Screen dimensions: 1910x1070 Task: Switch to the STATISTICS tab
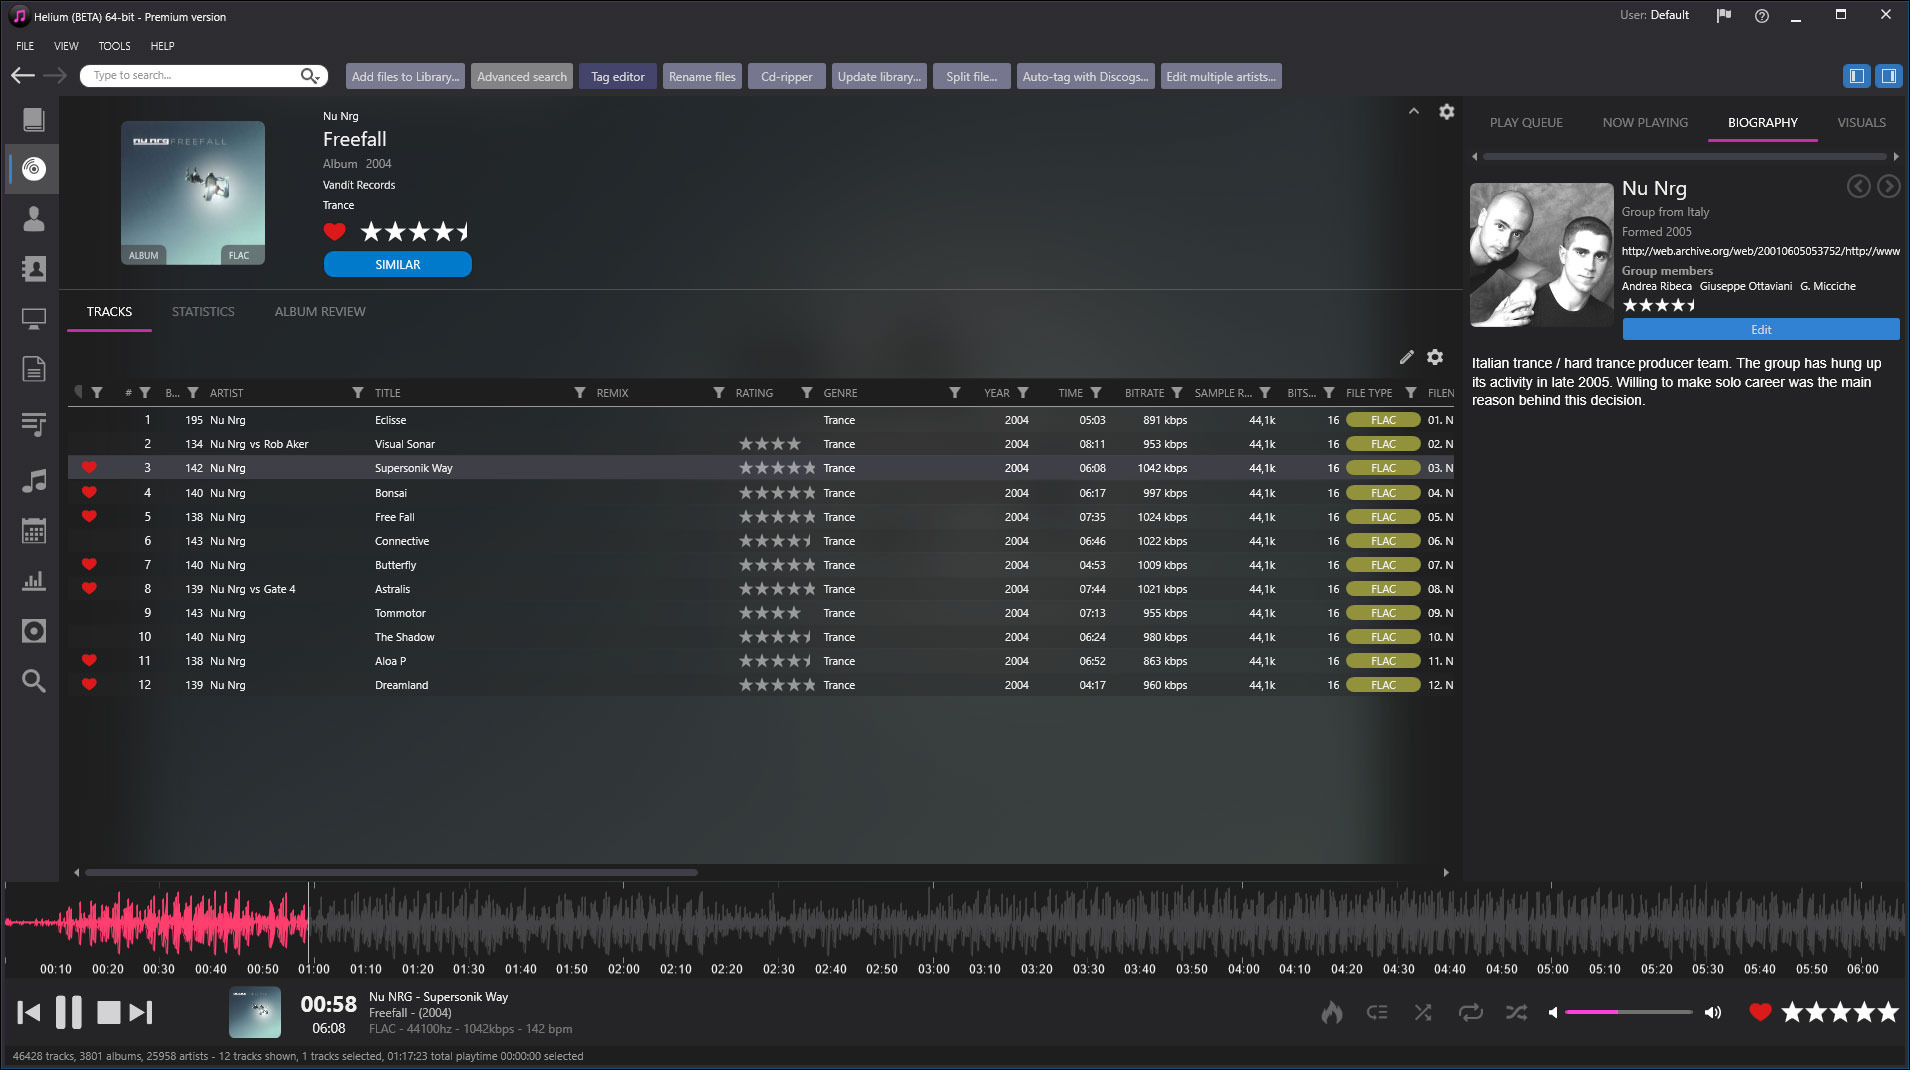203,312
